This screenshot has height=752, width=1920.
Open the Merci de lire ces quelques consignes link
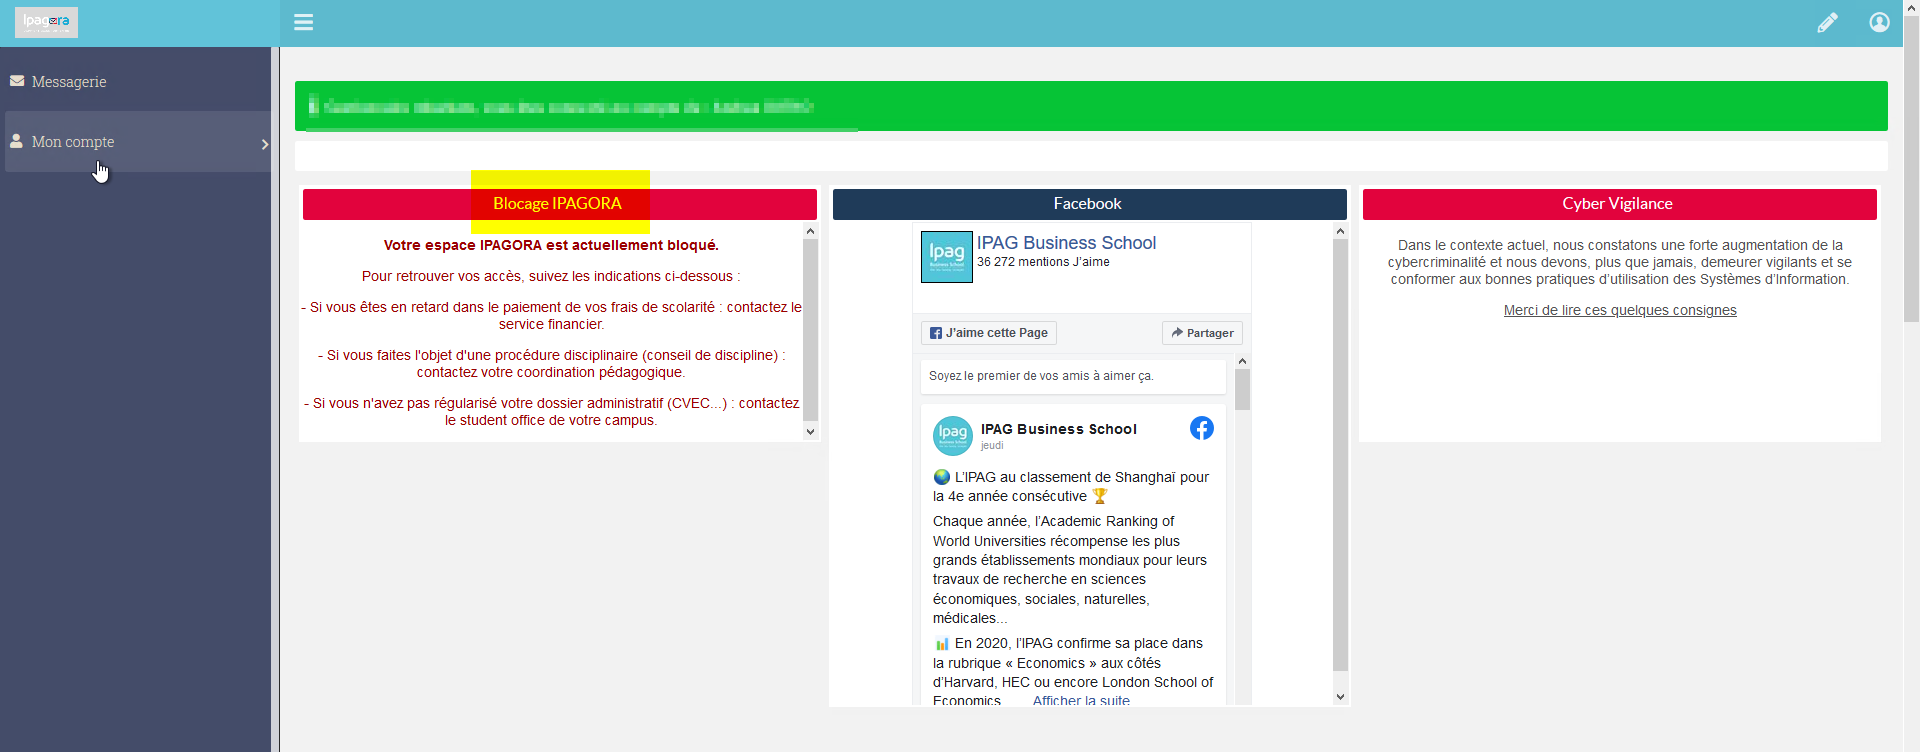pyautogui.click(x=1620, y=310)
